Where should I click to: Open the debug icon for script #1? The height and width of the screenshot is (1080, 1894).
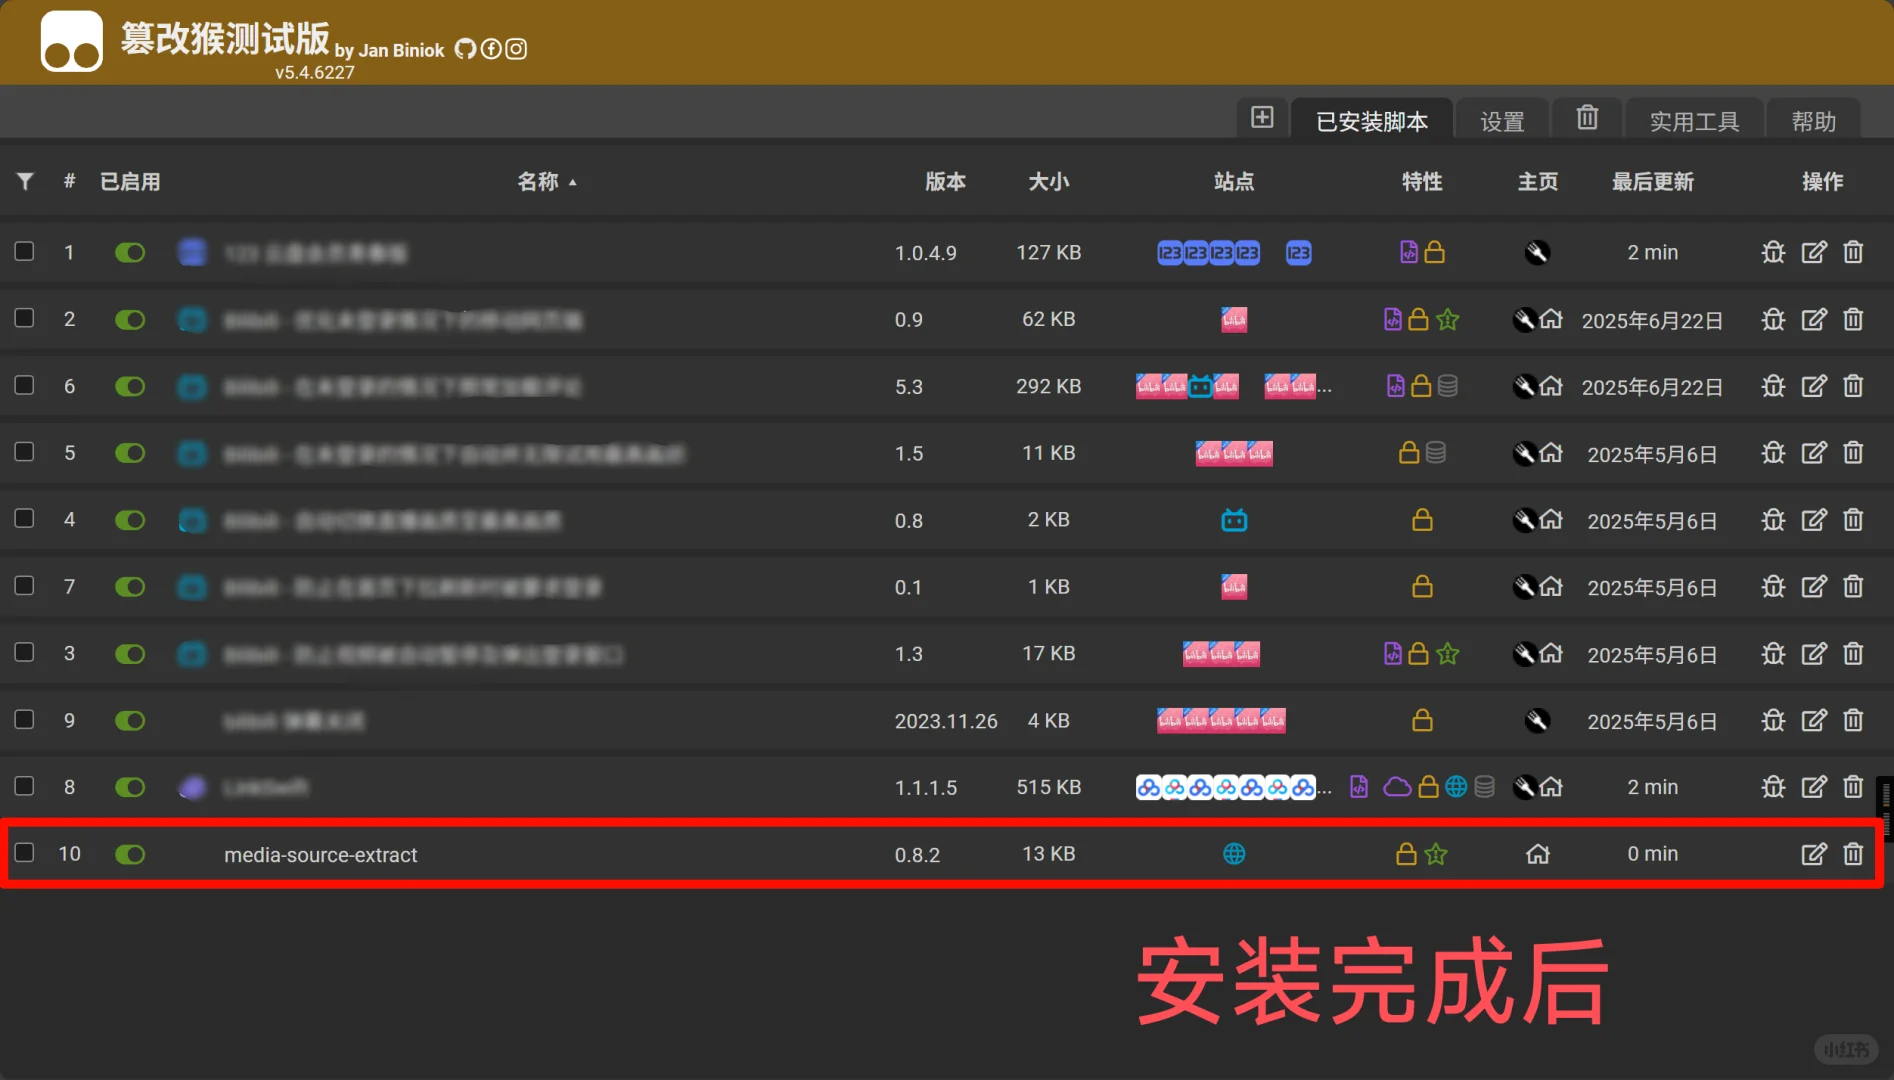click(x=1773, y=252)
